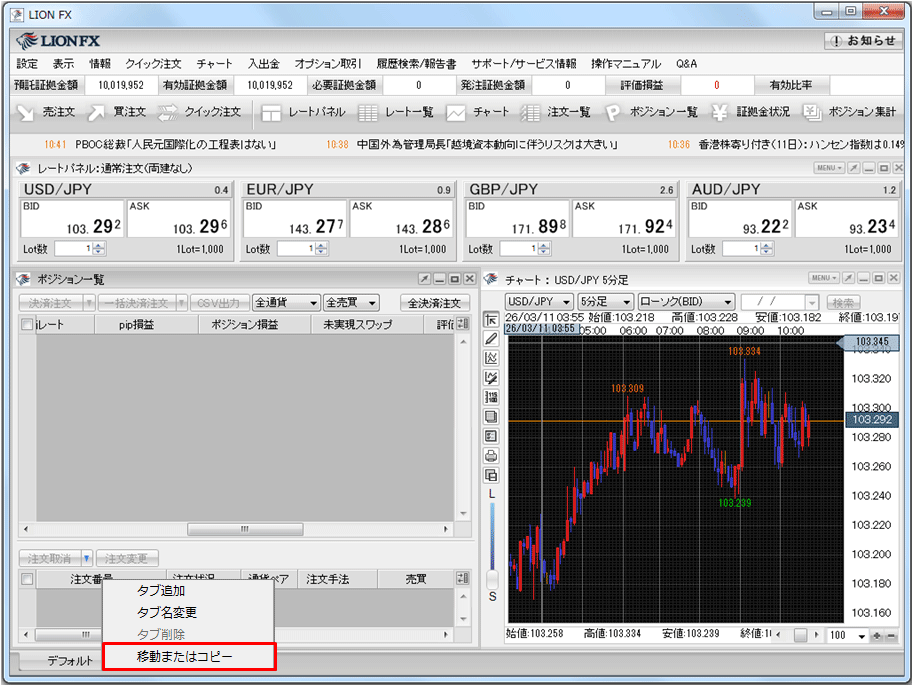Open the 買注文 buy order toolbar icon

[116, 112]
